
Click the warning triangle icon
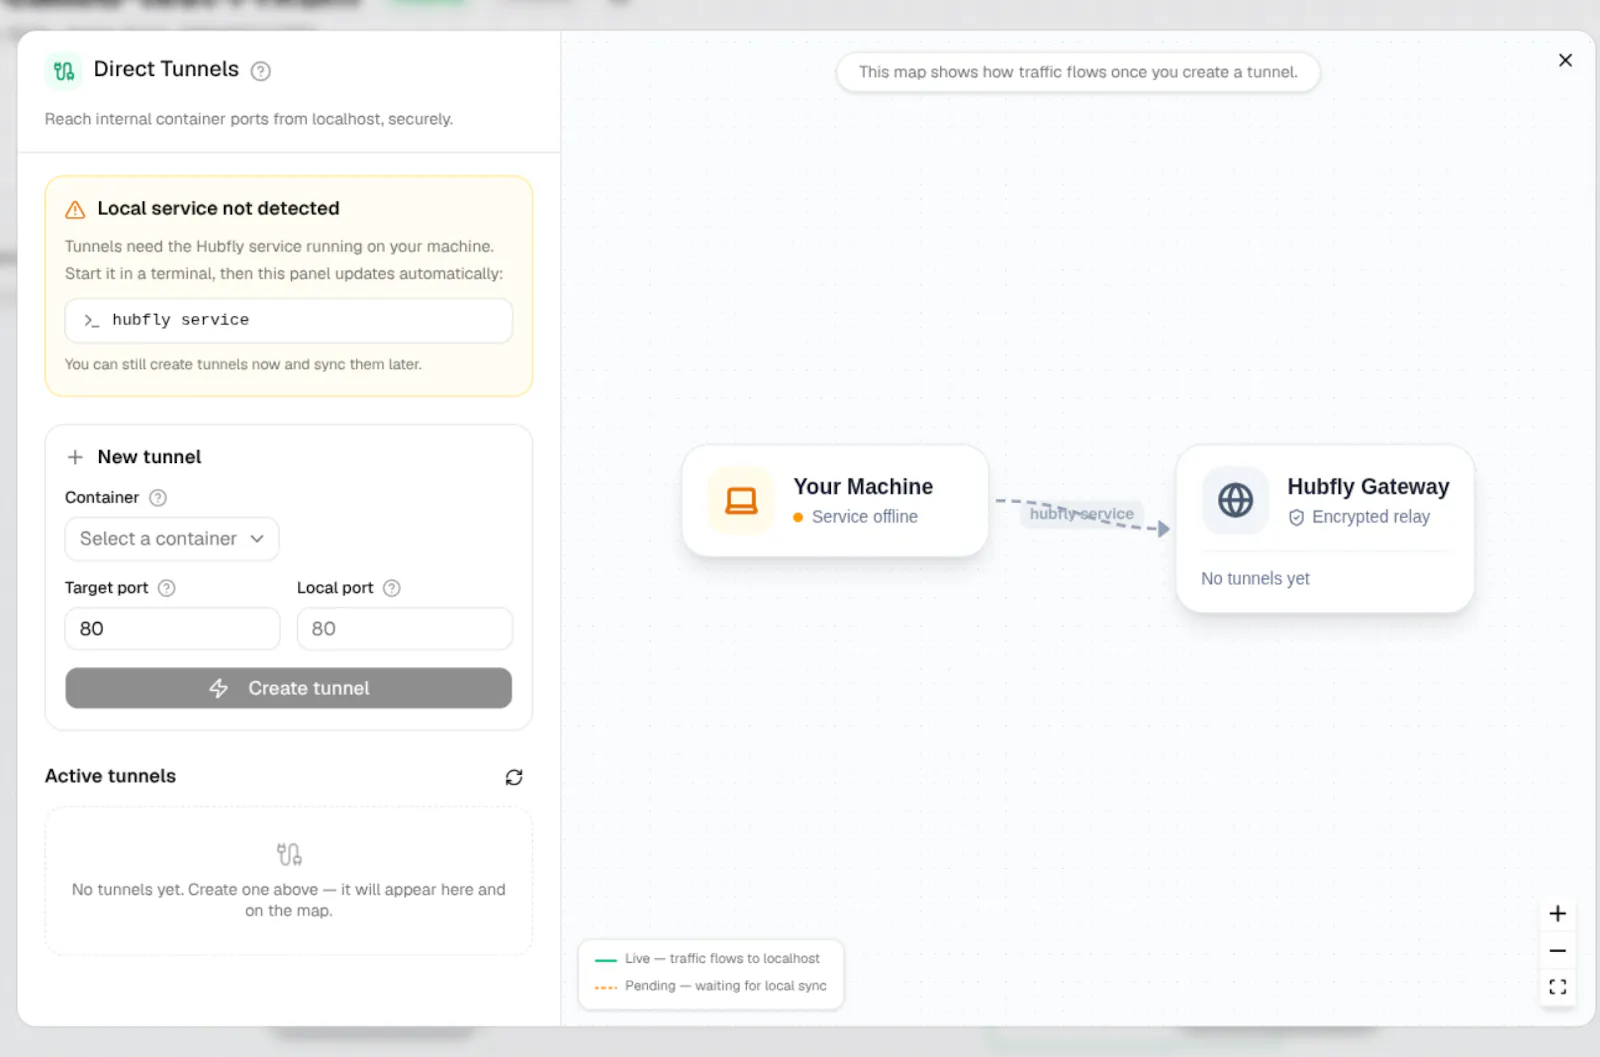pyautogui.click(x=75, y=210)
